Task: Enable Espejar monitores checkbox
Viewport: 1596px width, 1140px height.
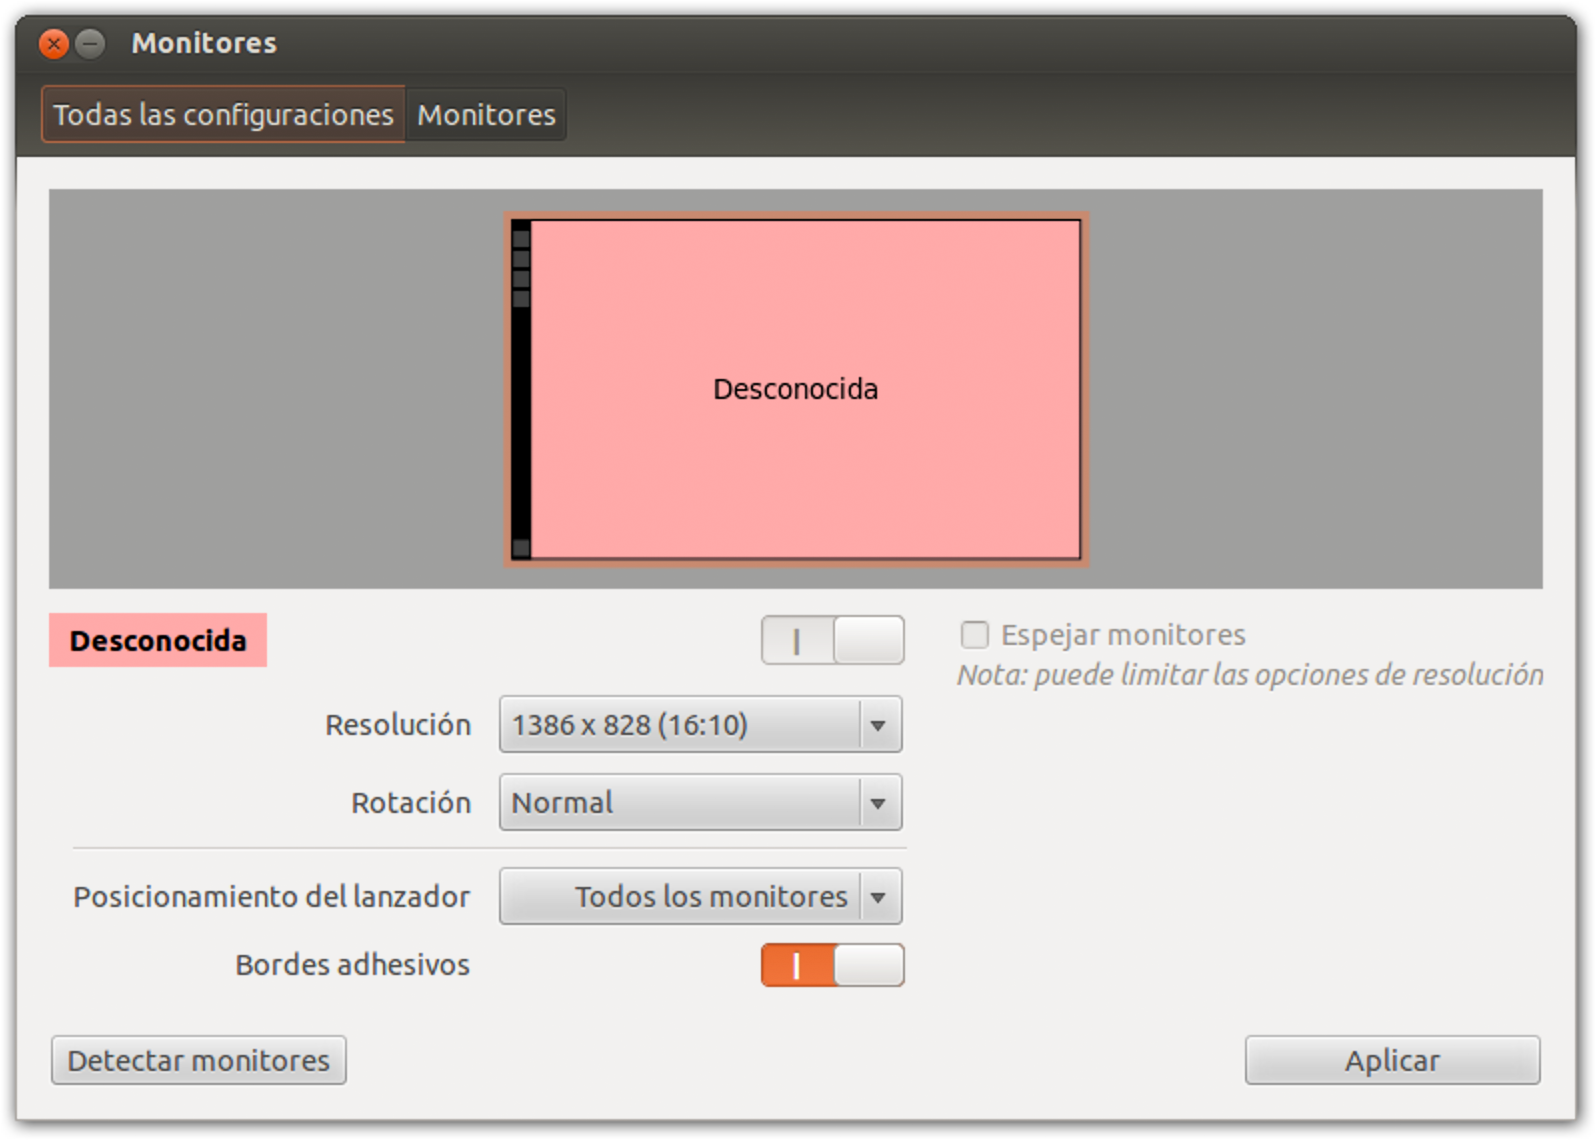Action: click(x=975, y=635)
